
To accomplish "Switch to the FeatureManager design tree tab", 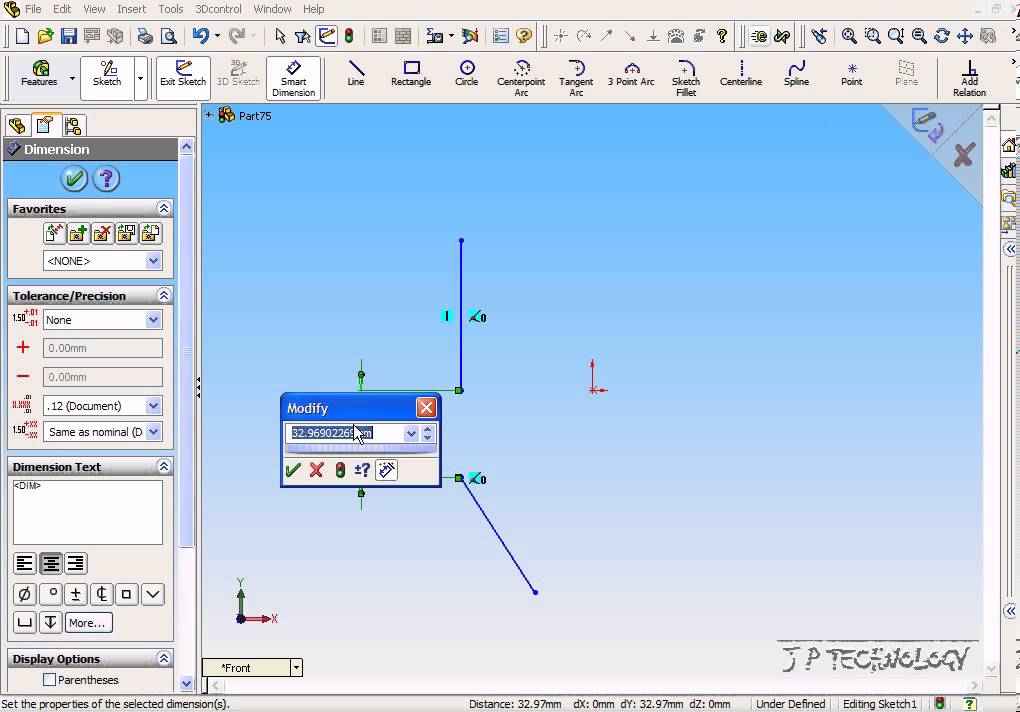I will tap(17, 125).
